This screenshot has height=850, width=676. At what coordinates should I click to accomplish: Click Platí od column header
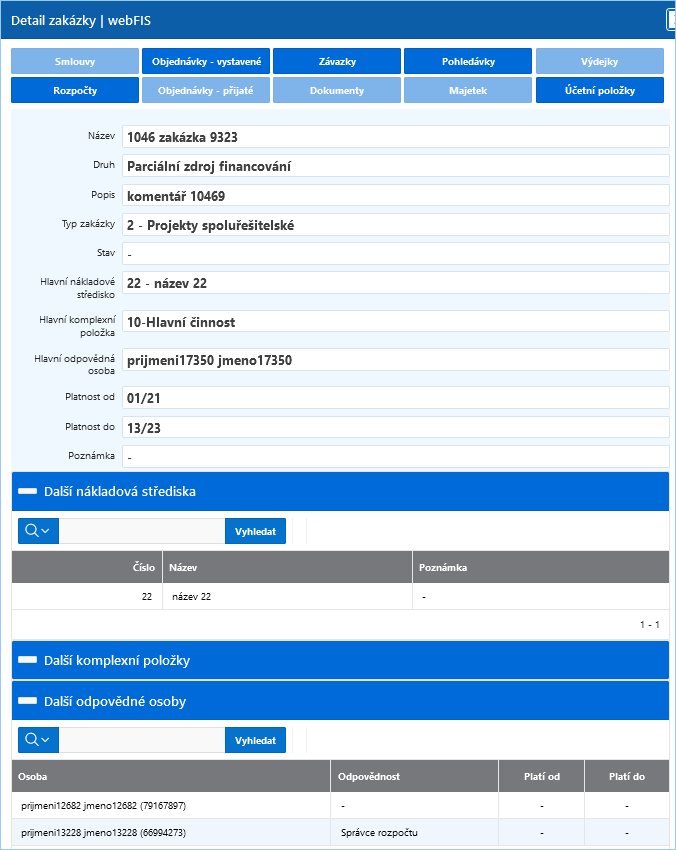click(x=542, y=776)
